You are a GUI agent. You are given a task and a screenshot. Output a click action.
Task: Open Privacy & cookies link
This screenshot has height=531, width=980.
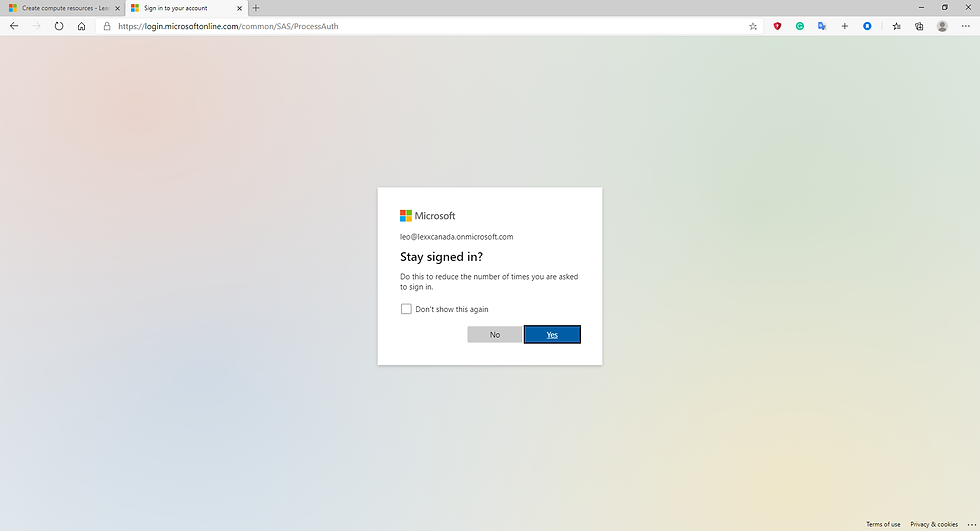(x=934, y=524)
